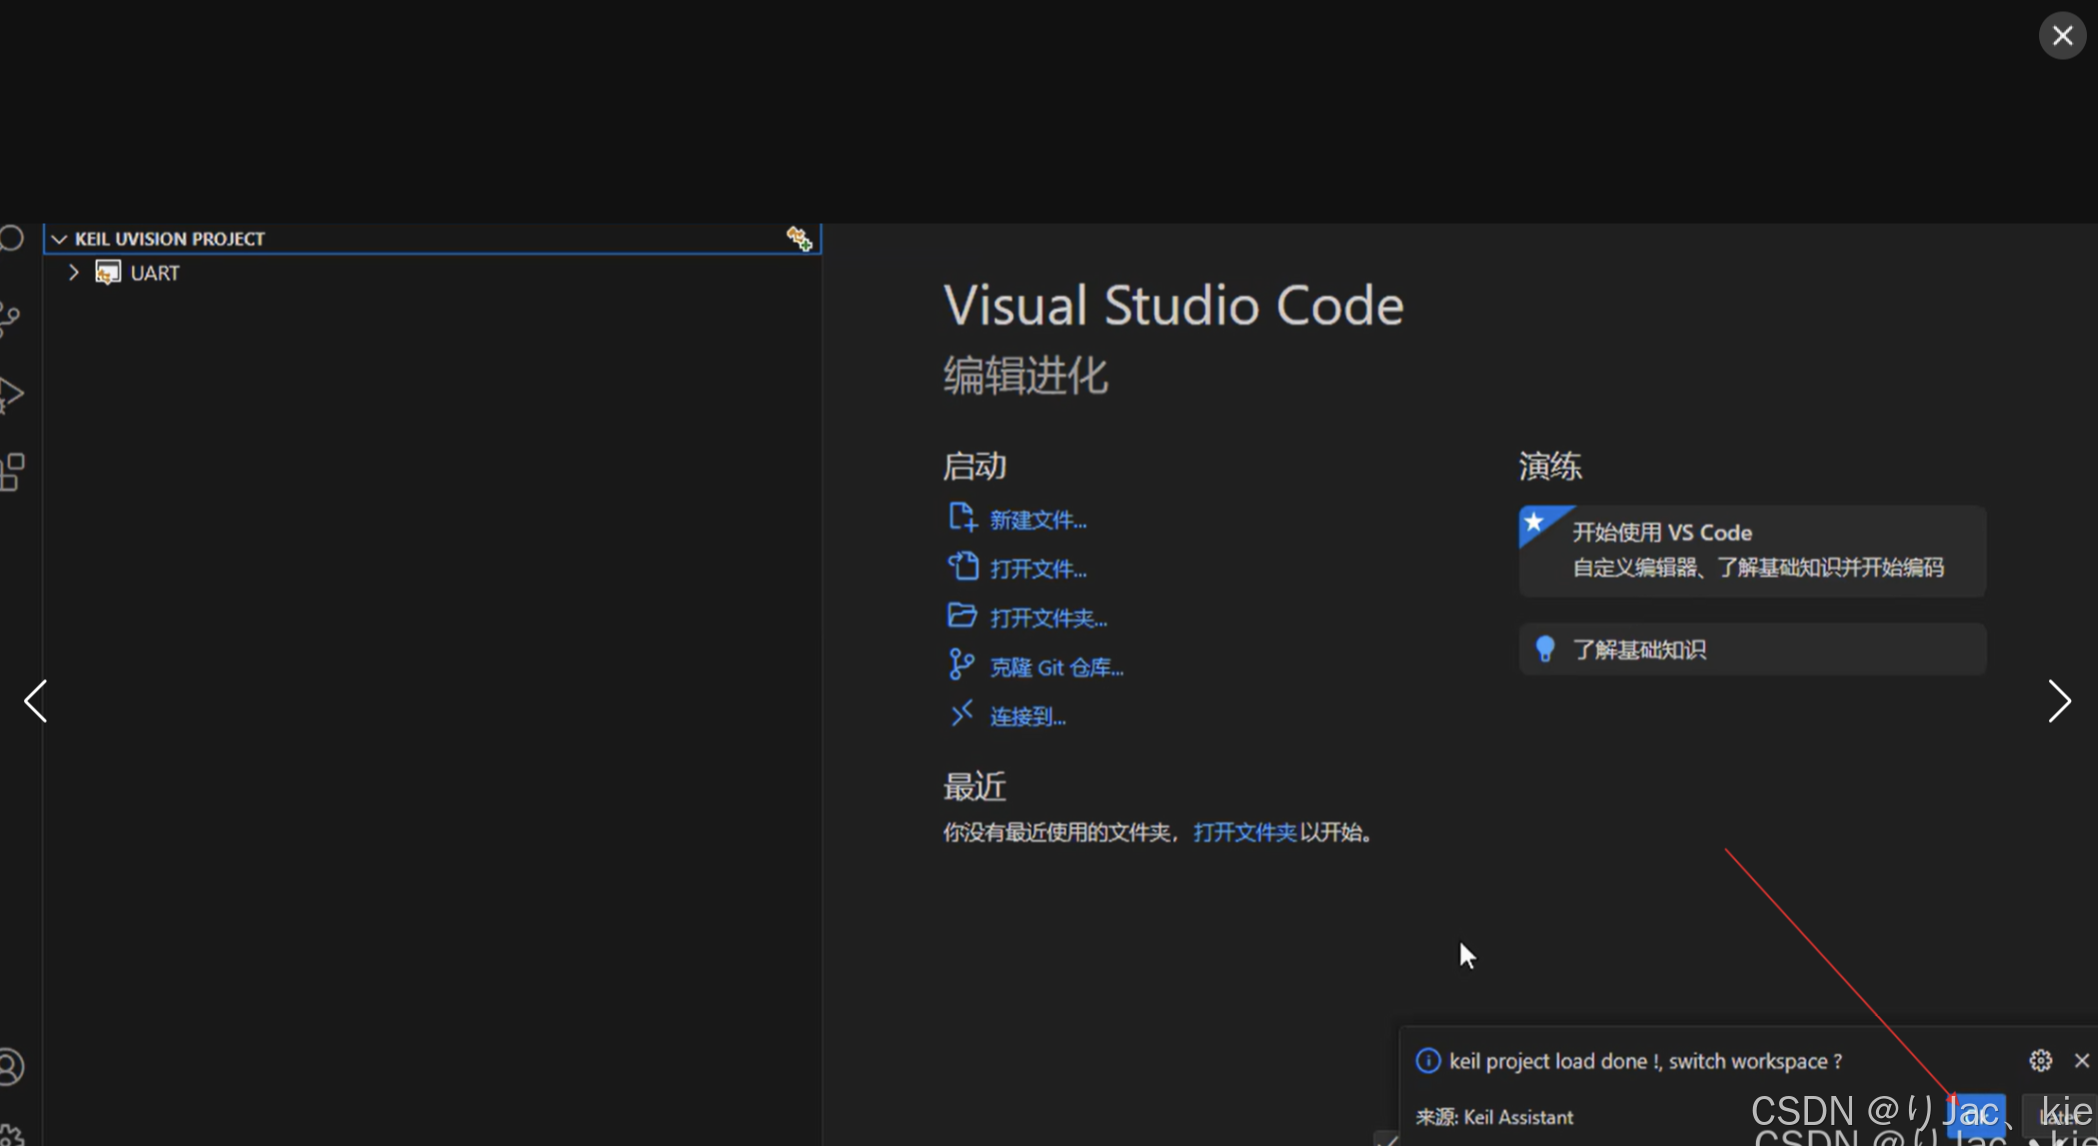Open the Accounts icon in the activity bar
The image size is (2098, 1146).
(10, 1068)
